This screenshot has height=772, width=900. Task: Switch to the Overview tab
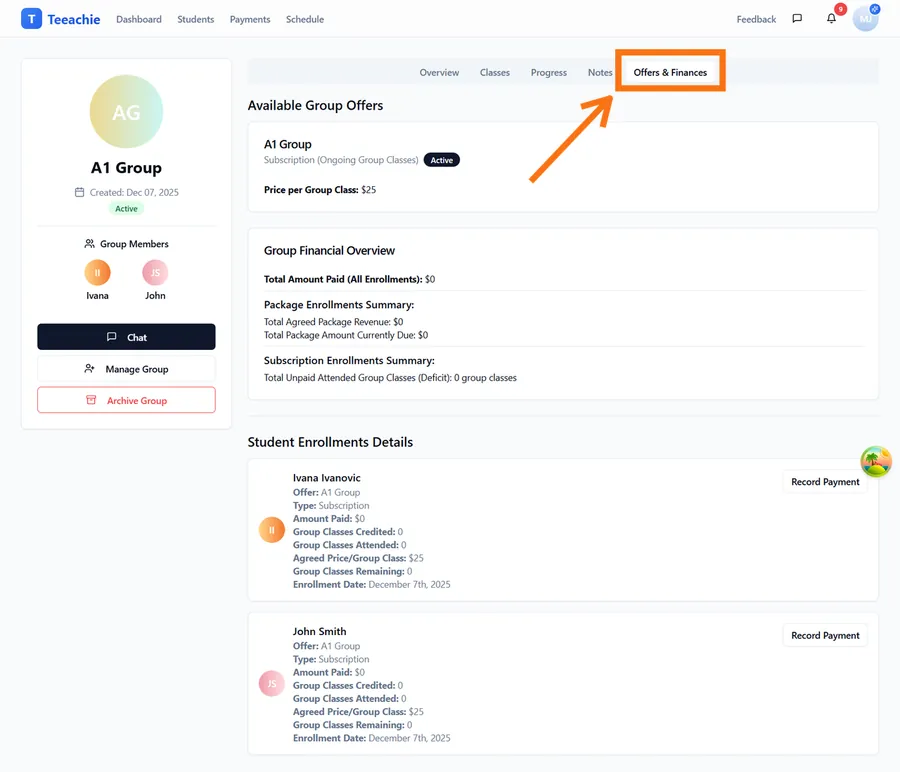pos(439,73)
